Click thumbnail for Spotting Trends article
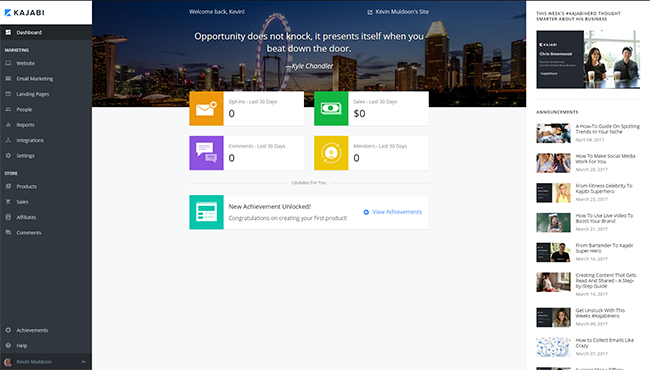650x370 pixels. tap(553, 133)
